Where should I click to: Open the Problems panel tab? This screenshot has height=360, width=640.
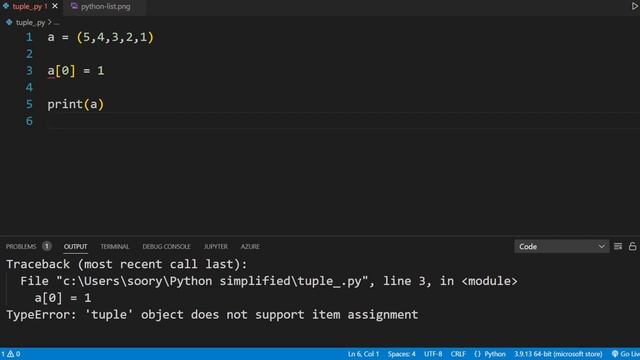[x=21, y=247]
